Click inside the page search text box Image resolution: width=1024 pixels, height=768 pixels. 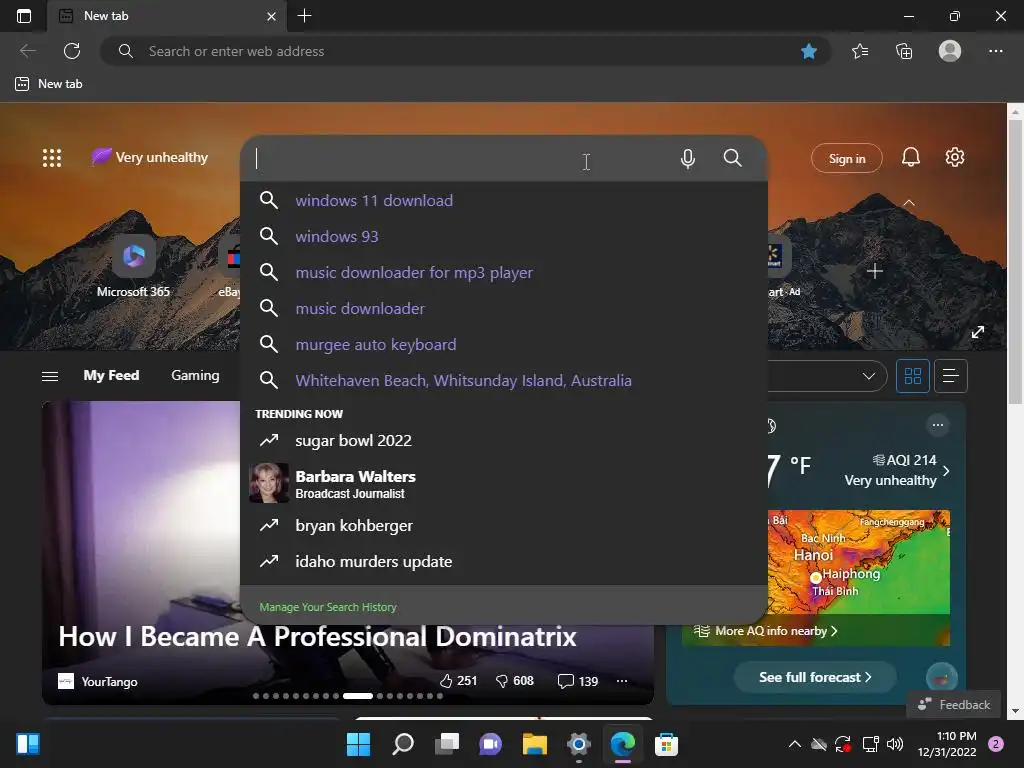(x=457, y=159)
